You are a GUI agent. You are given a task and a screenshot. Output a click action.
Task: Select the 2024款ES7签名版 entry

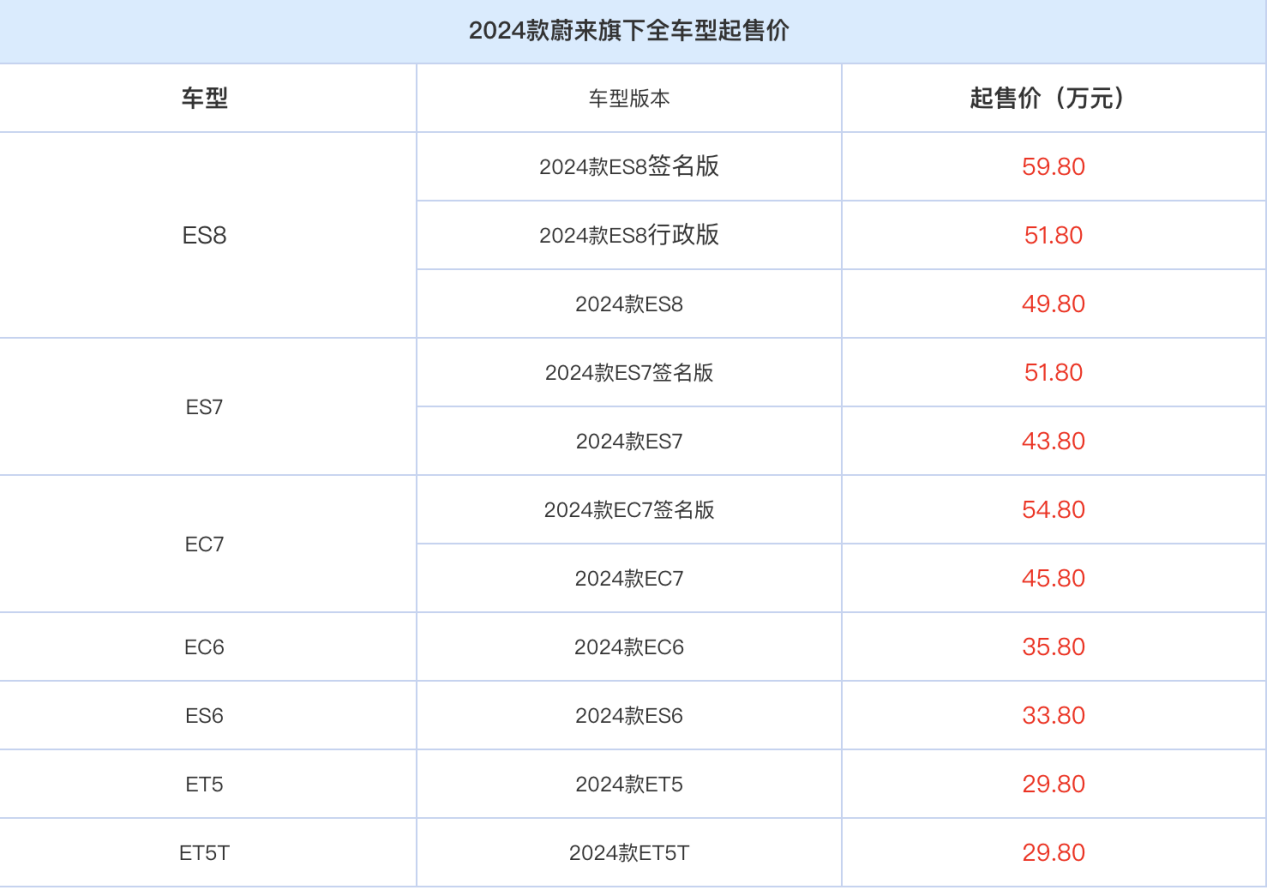click(629, 372)
